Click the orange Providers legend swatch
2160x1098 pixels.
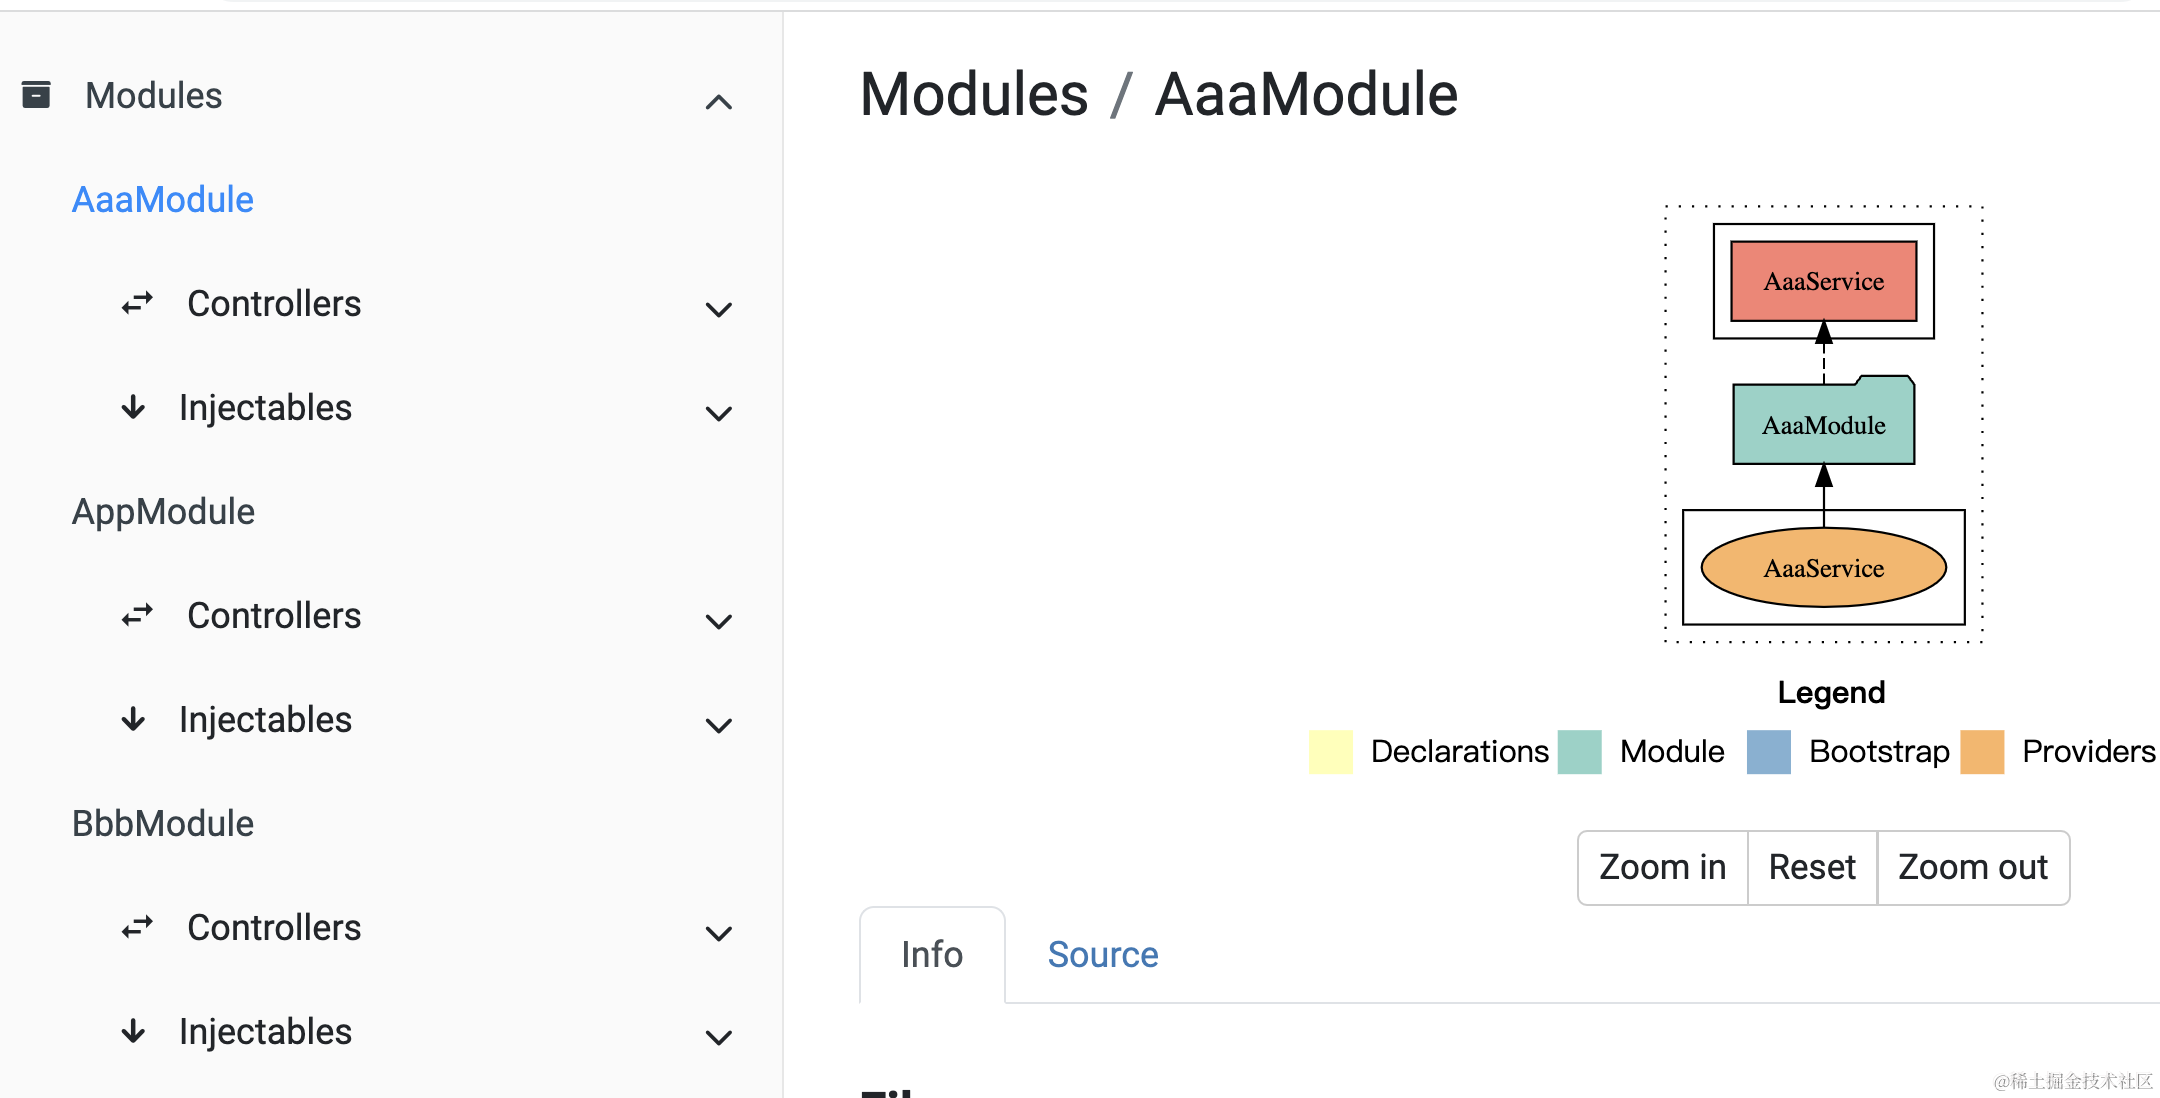(1982, 751)
